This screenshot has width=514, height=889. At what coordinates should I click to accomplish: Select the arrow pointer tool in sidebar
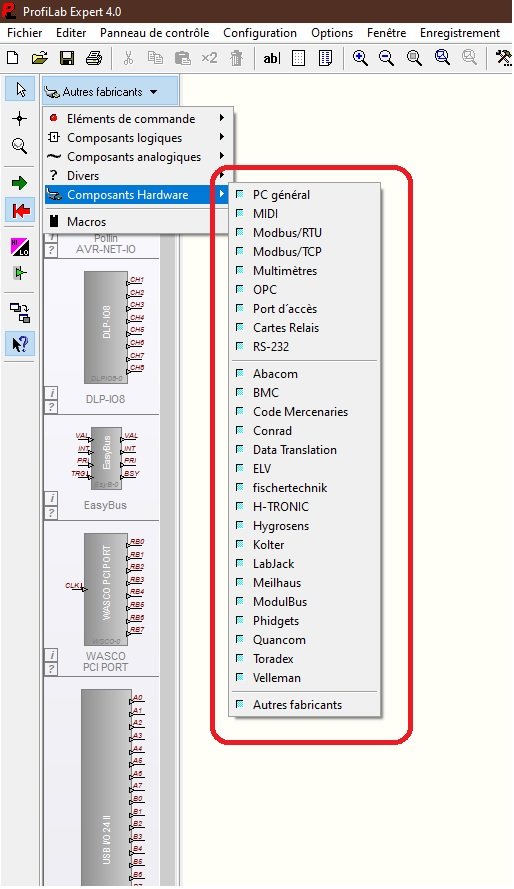point(20,90)
